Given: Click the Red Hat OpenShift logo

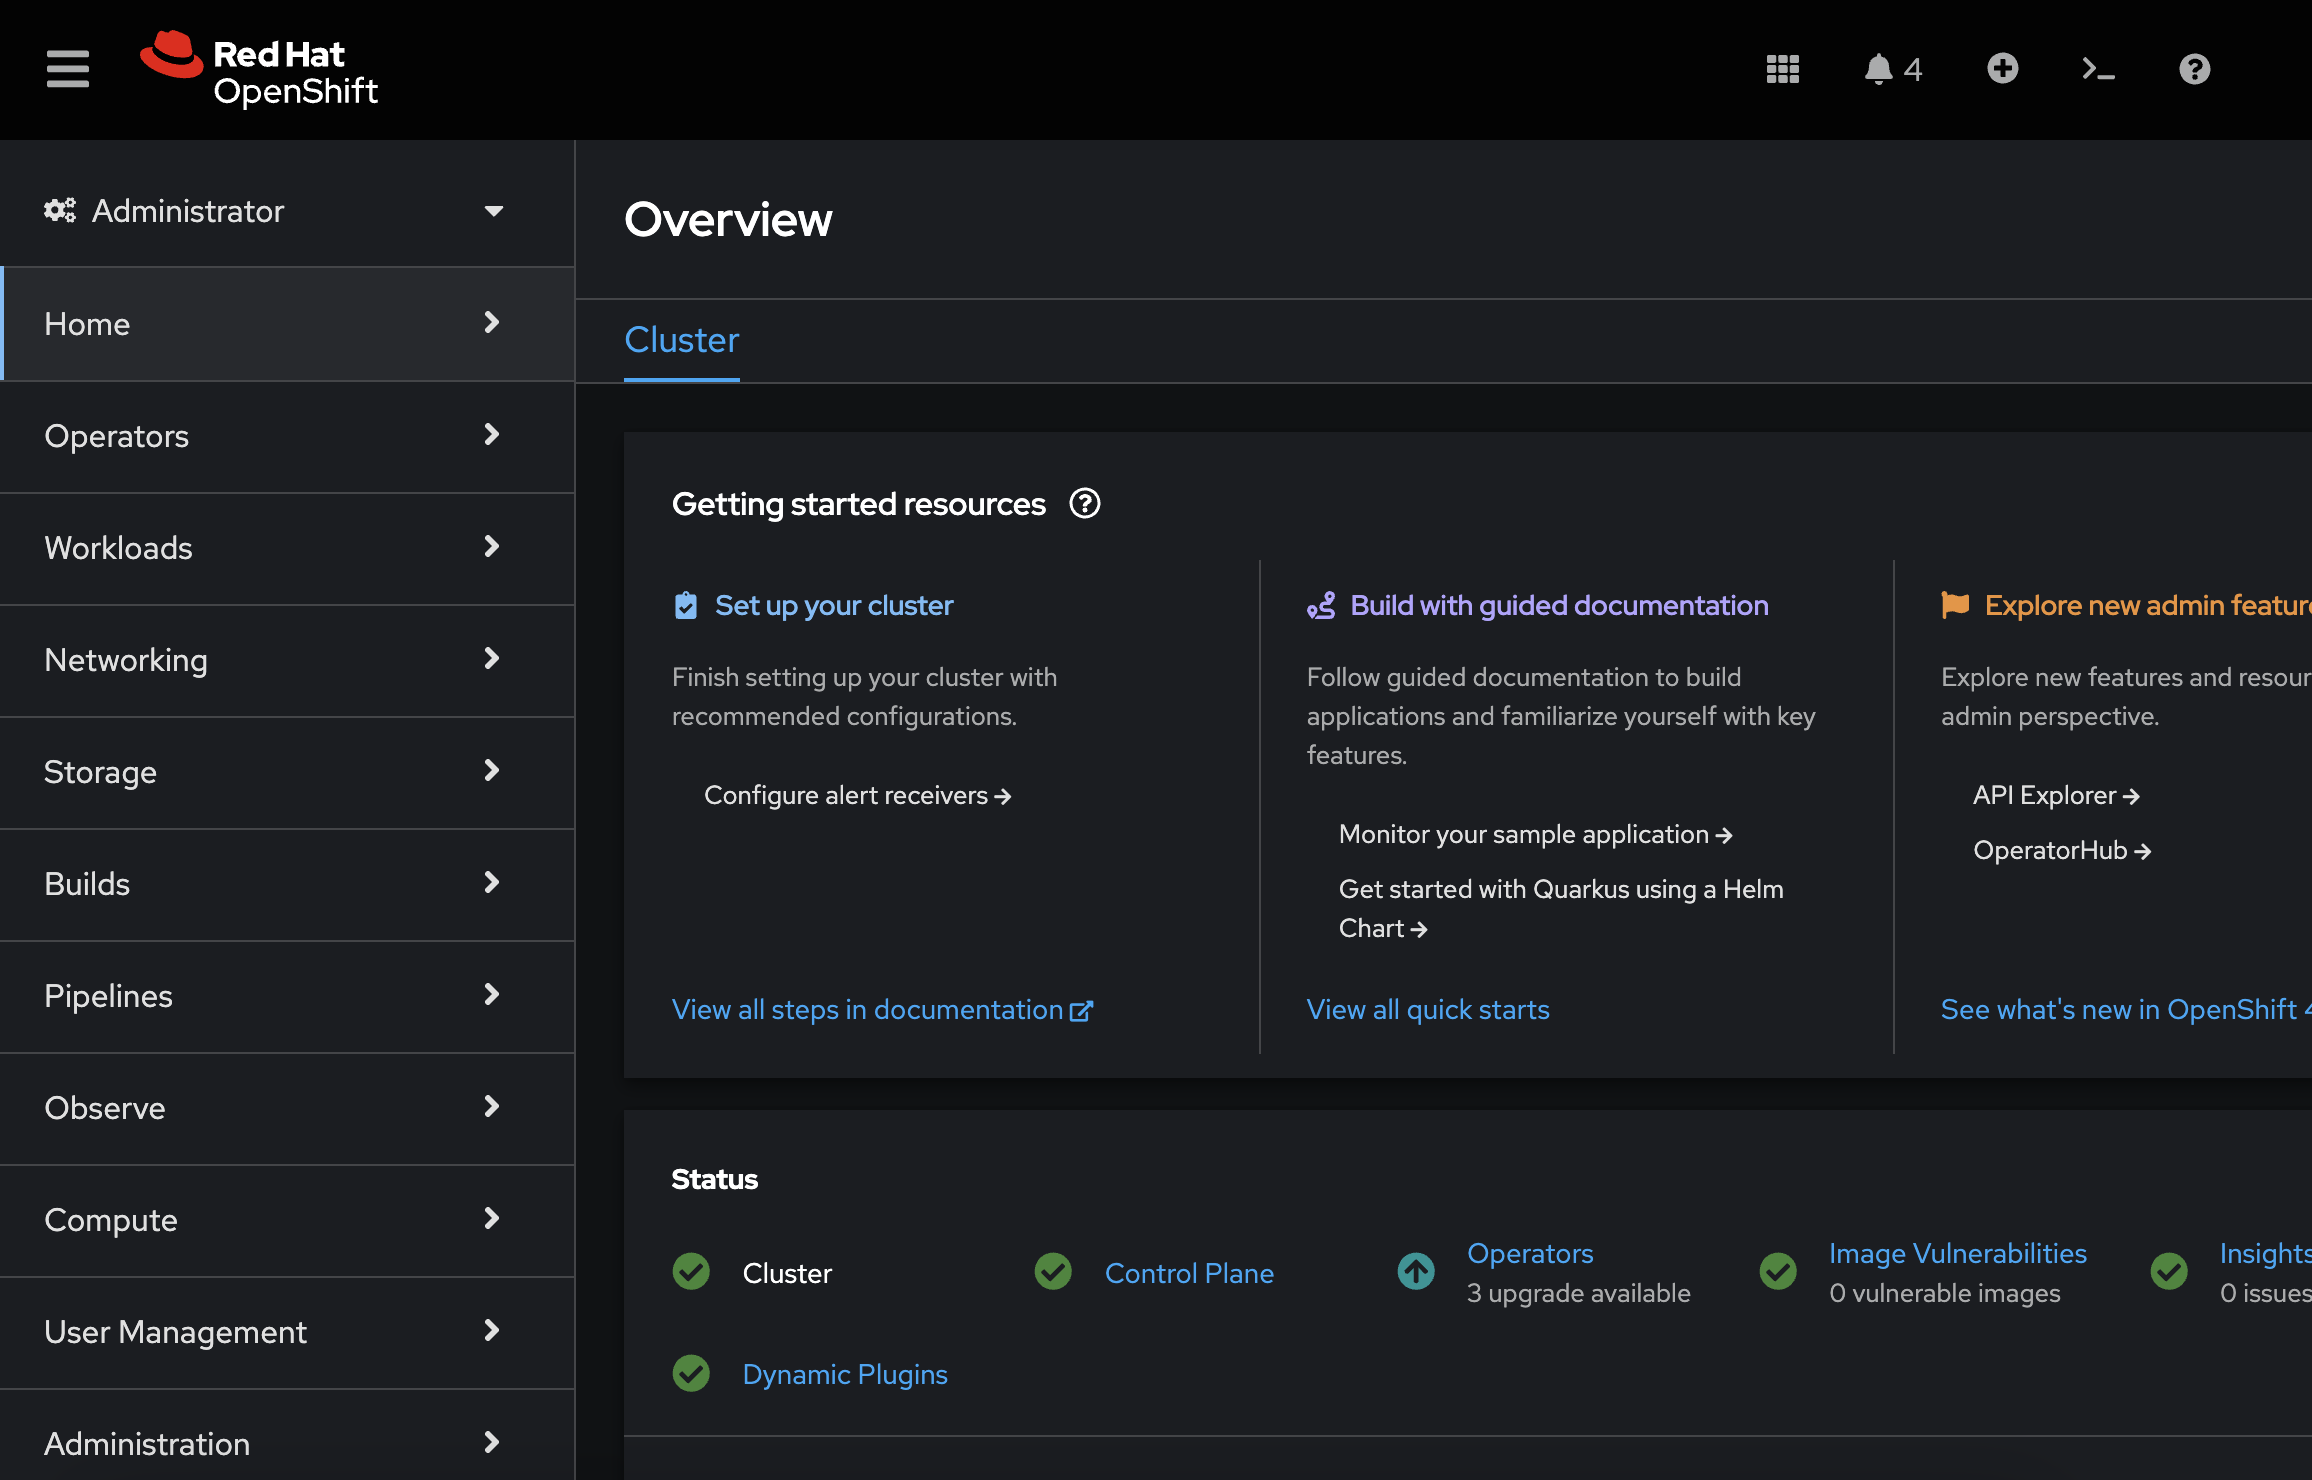Looking at the screenshot, I should pos(260,69).
